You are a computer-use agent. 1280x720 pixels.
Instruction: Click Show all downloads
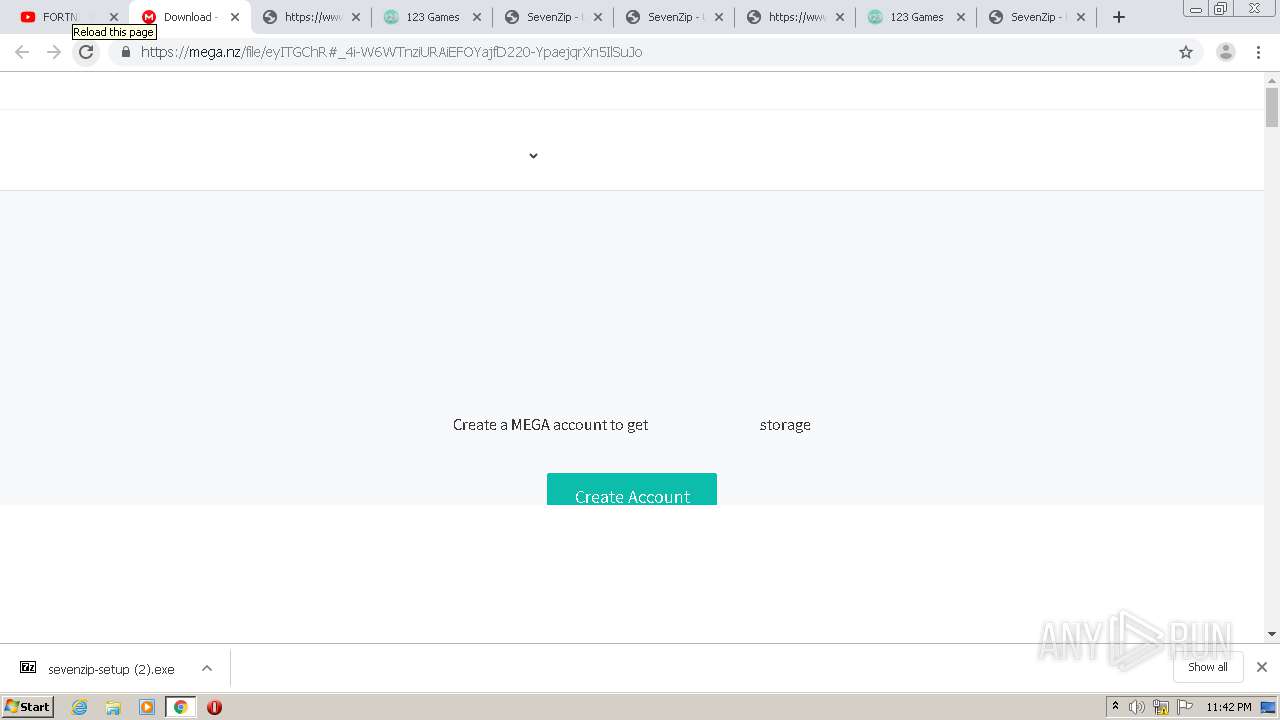[x=1208, y=667]
